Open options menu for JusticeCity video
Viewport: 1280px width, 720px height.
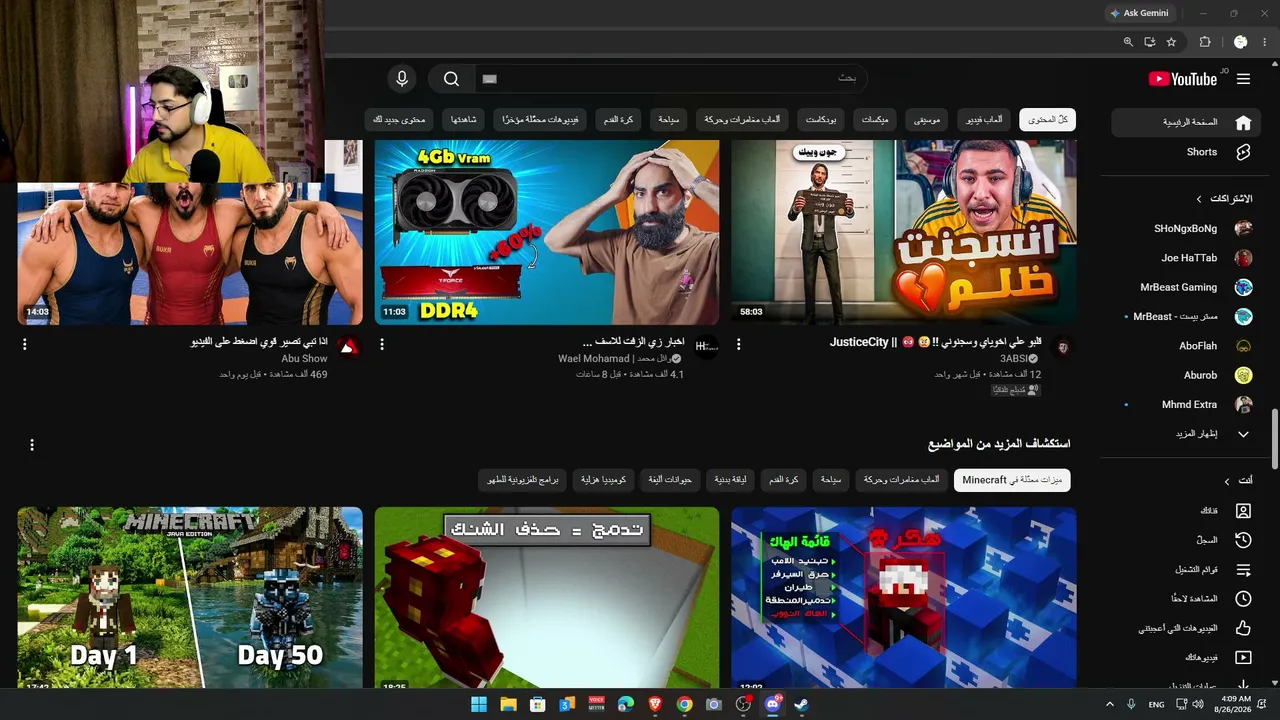click(x=739, y=344)
